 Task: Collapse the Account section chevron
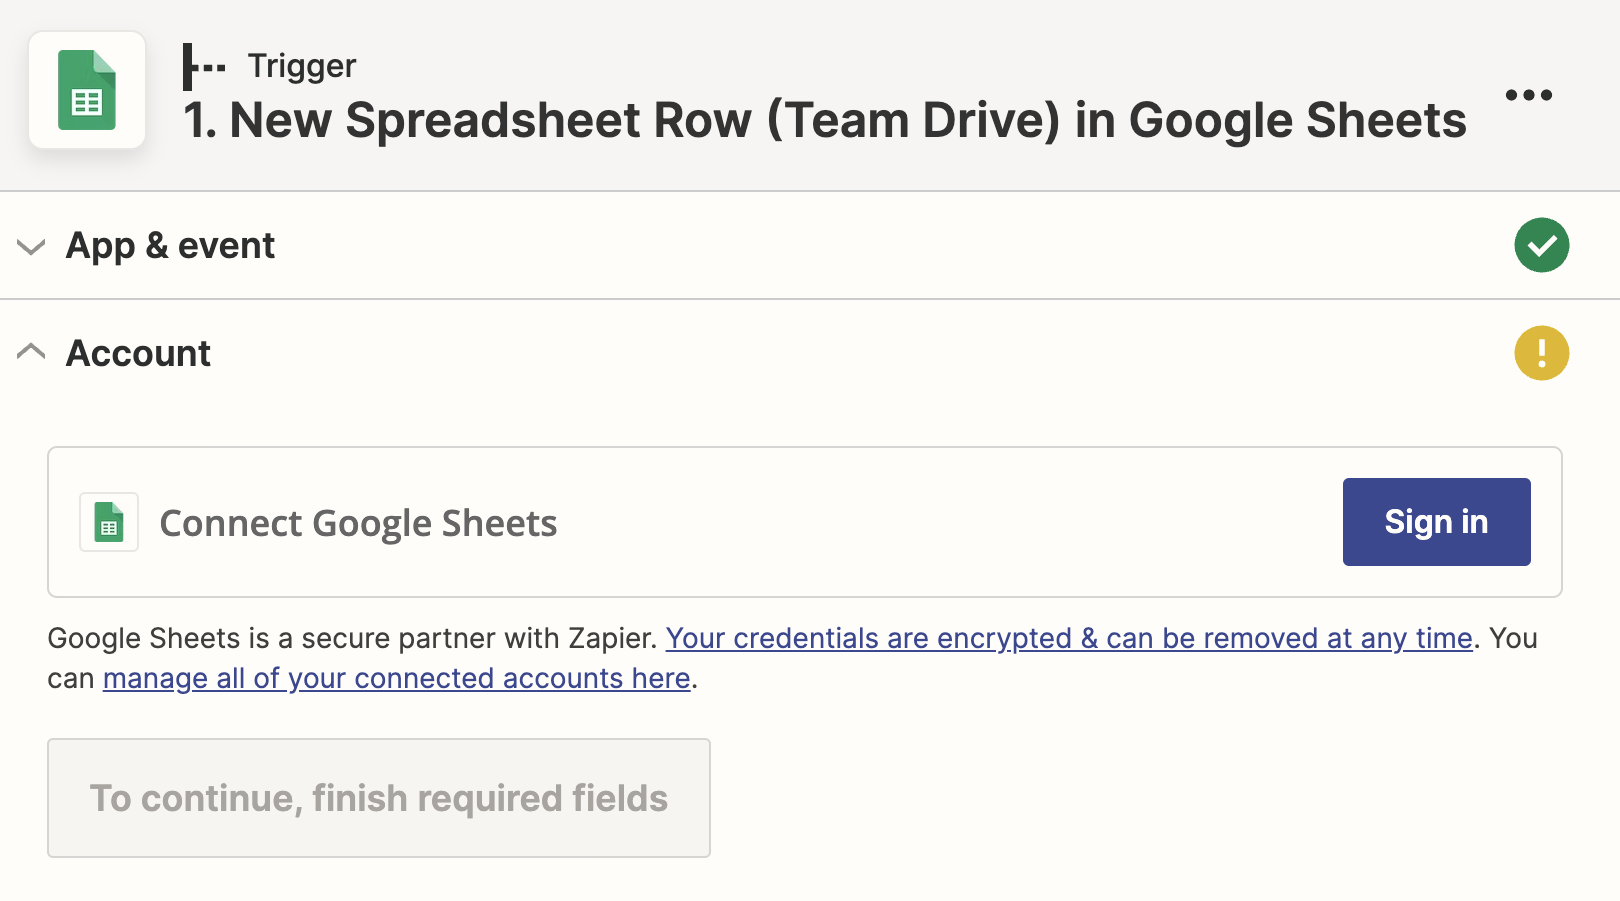[32, 352]
